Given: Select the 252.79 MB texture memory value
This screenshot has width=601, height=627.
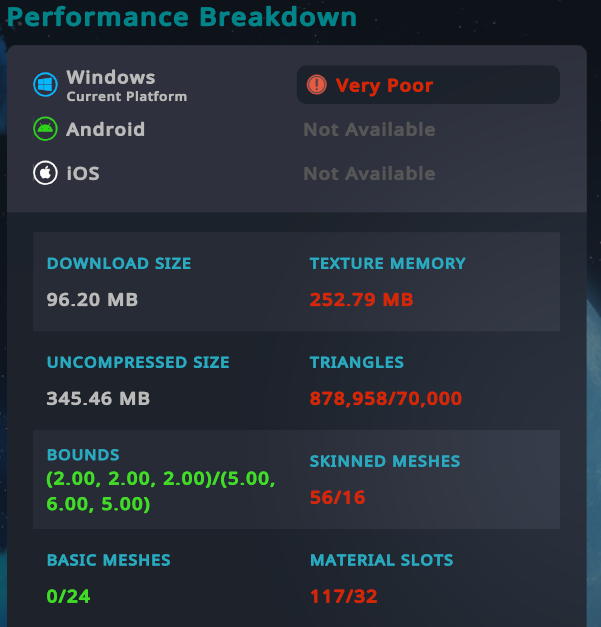Looking at the screenshot, I should (x=361, y=300).
